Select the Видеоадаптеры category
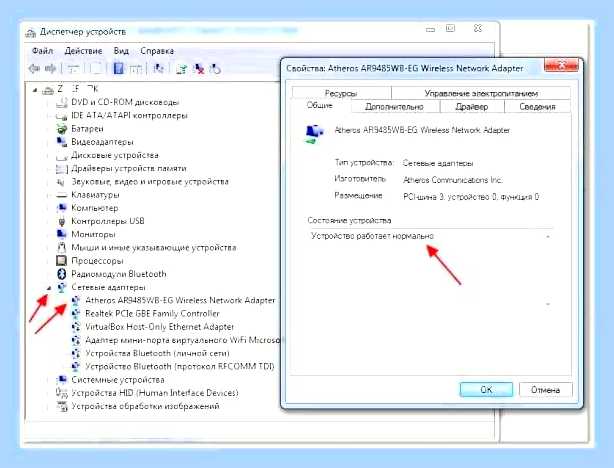 [x=102, y=142]
